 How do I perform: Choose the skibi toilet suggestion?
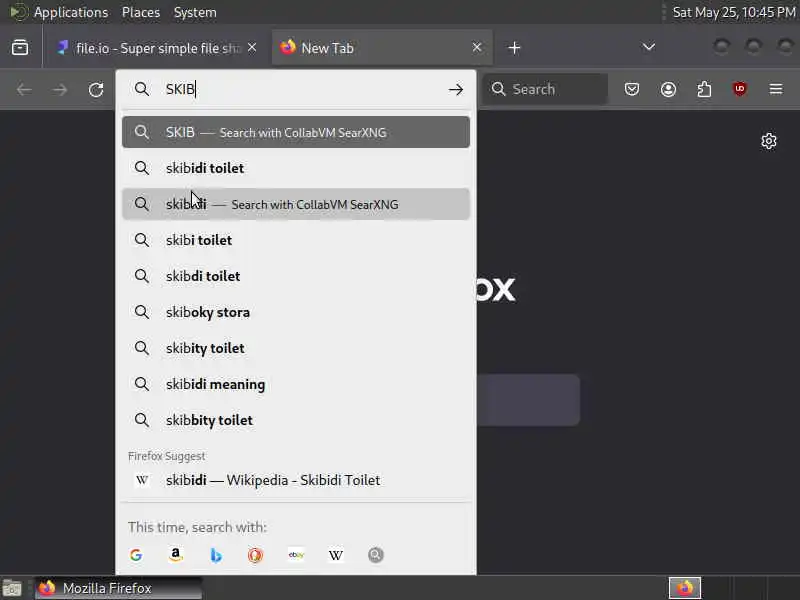296,240
